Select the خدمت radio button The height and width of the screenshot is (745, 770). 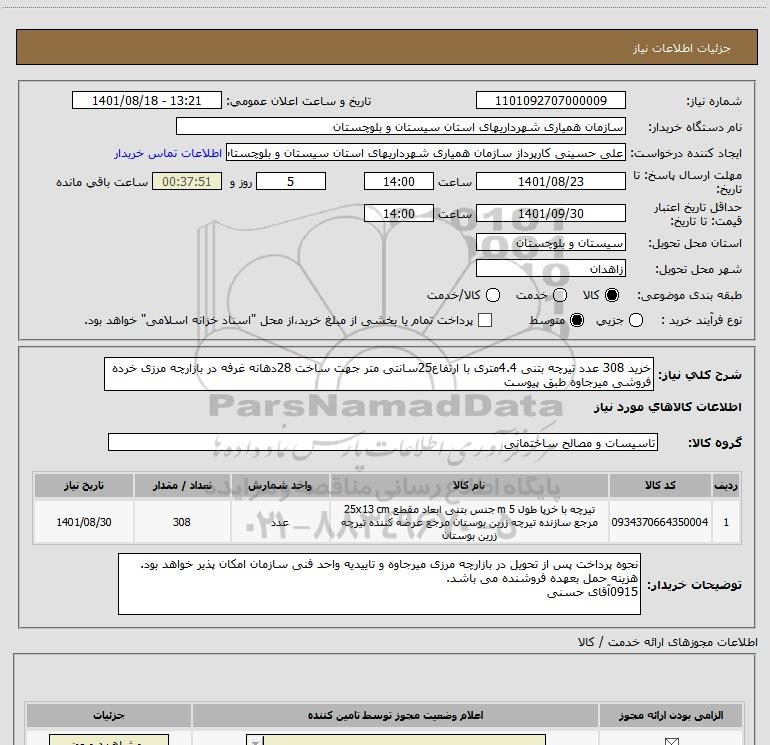[560, 295]
